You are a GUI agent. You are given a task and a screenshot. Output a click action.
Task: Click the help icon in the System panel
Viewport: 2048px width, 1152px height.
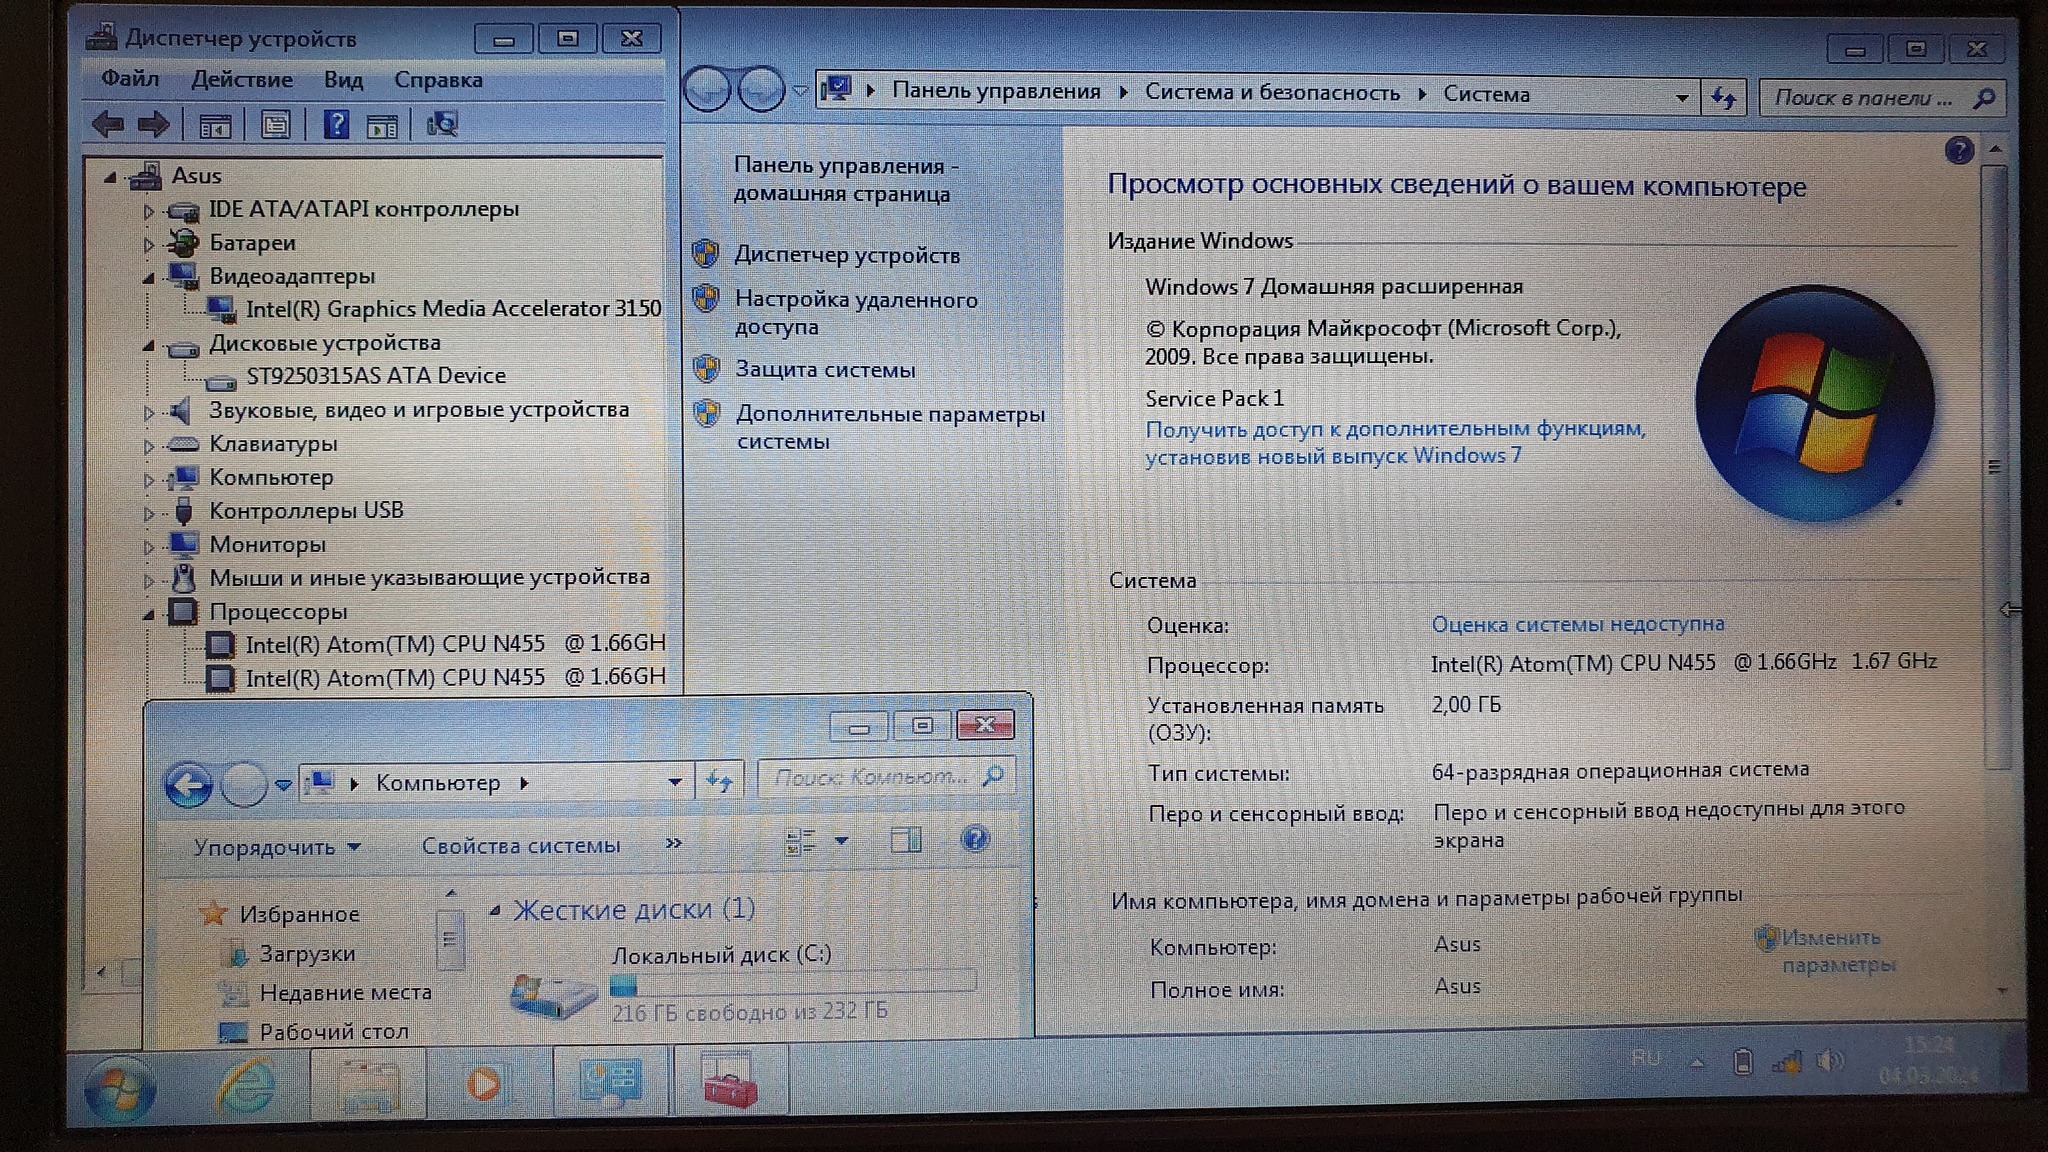coord(1958,151)
